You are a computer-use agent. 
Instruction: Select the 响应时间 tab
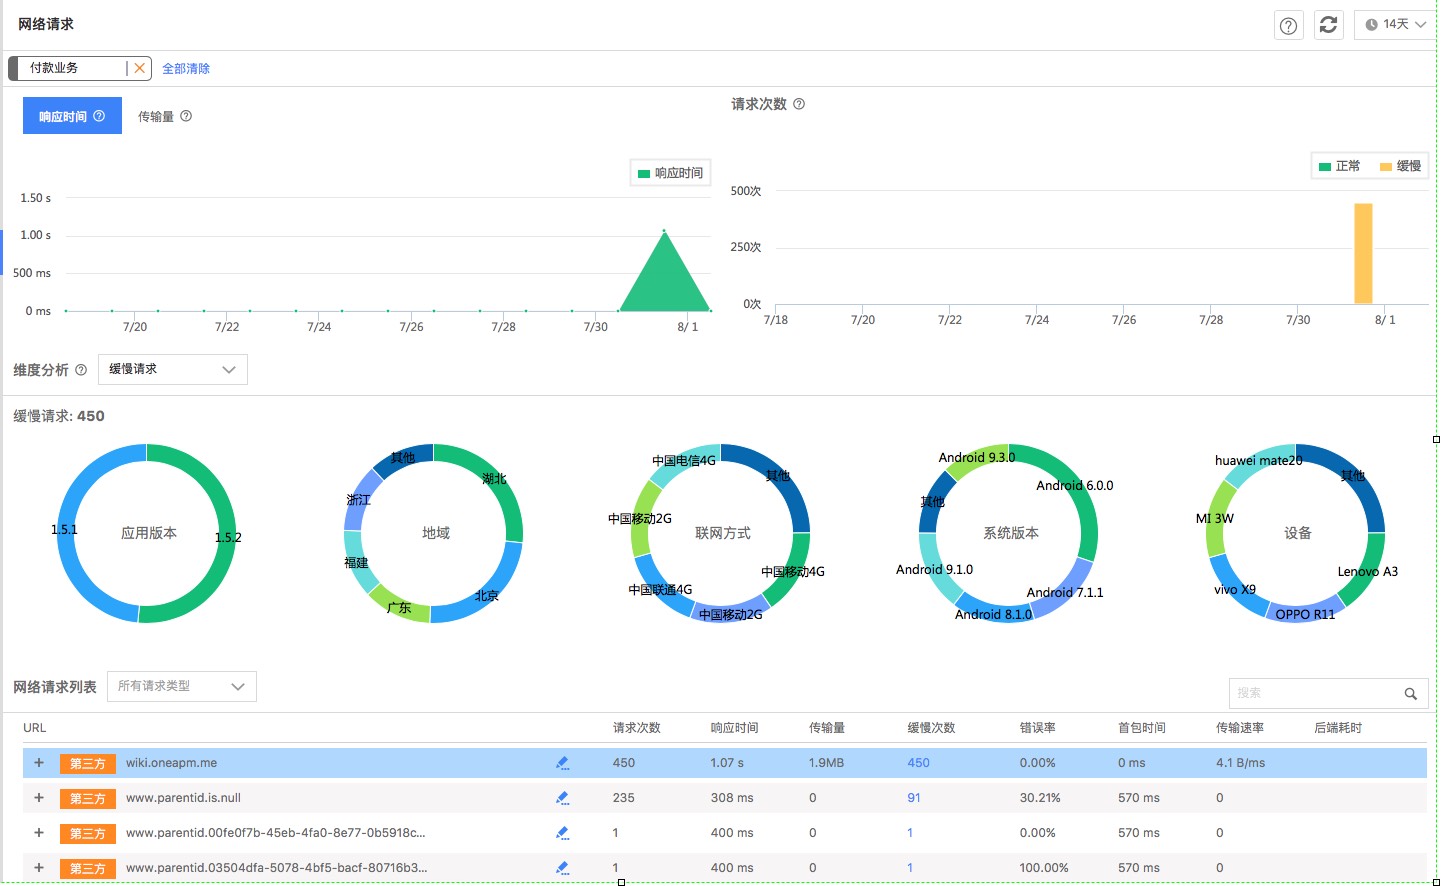point(72,116)
